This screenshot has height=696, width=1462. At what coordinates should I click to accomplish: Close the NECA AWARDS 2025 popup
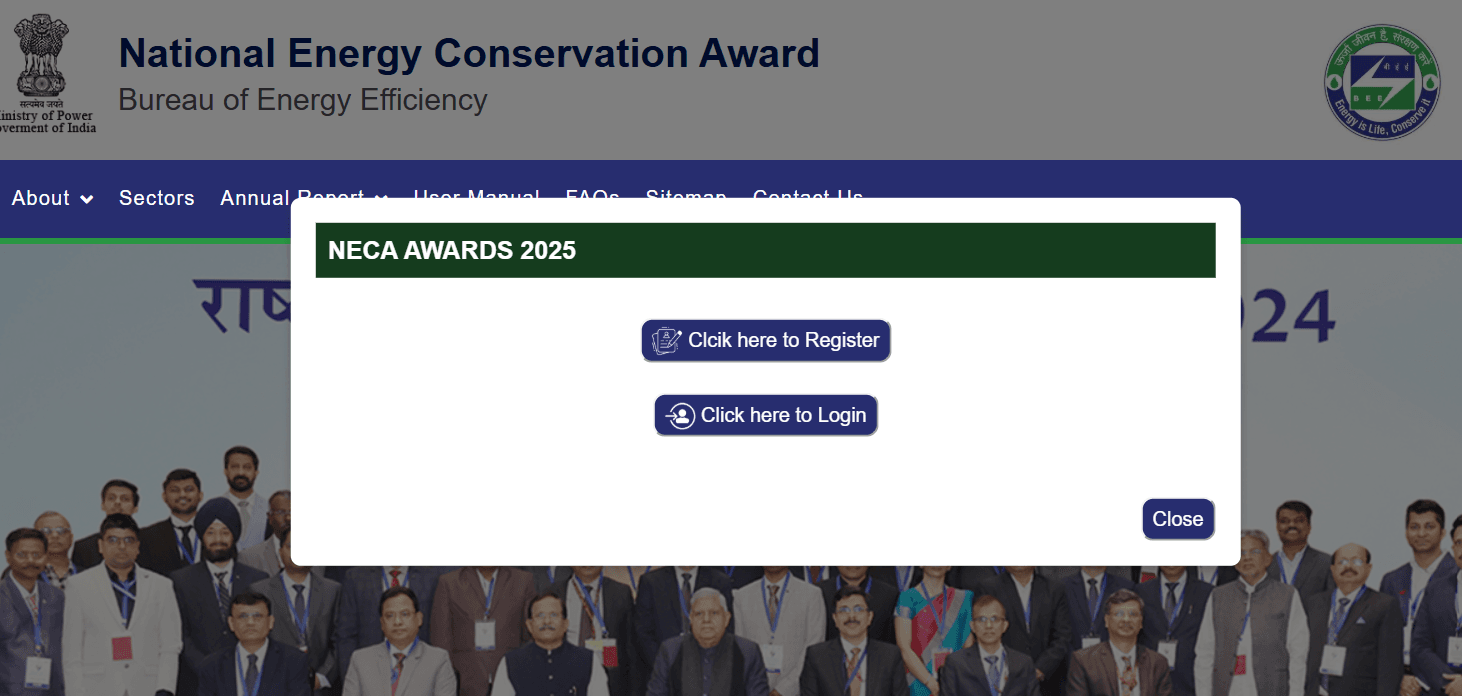point(1178,518)
